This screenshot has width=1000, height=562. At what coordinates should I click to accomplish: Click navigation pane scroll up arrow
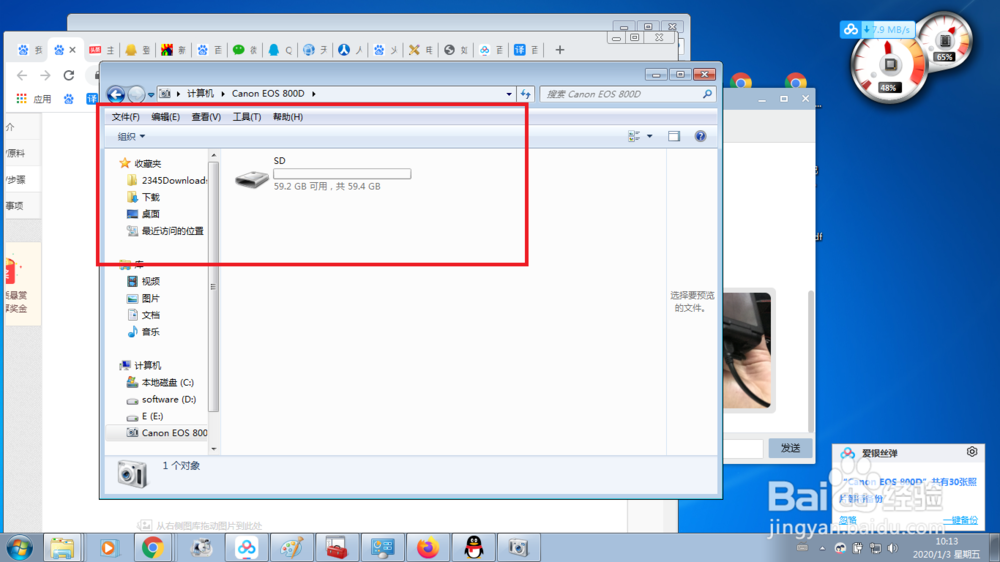(x=214, y=156)
